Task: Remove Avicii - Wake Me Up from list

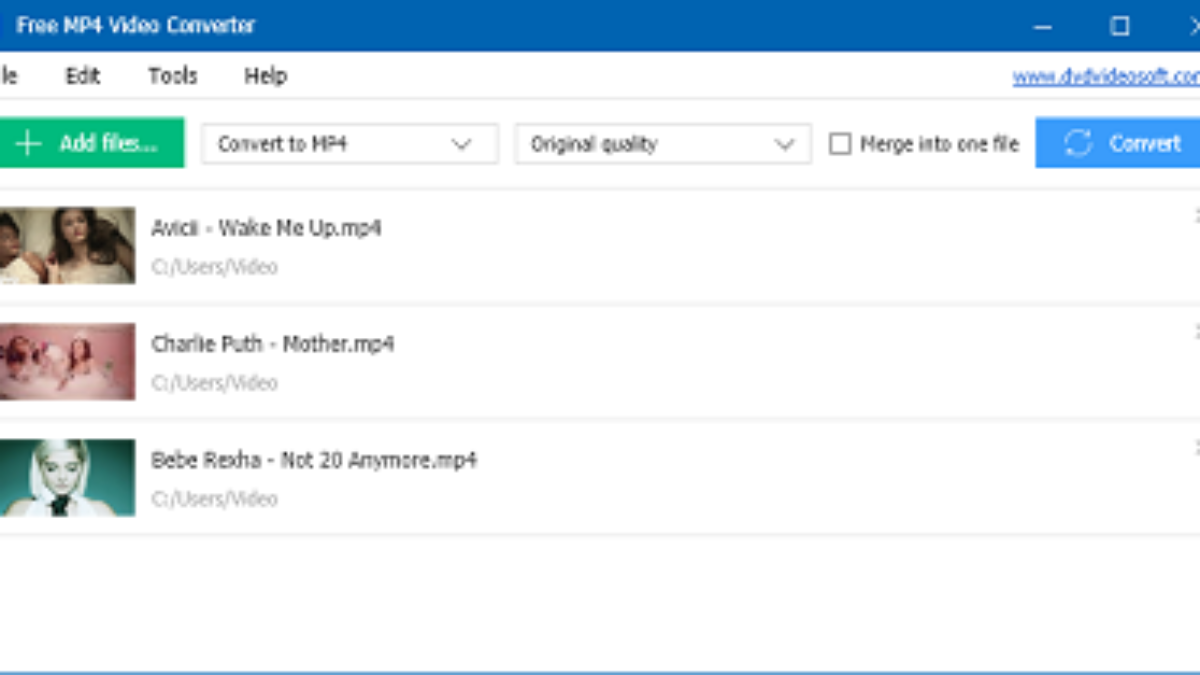Action: 1196,215
